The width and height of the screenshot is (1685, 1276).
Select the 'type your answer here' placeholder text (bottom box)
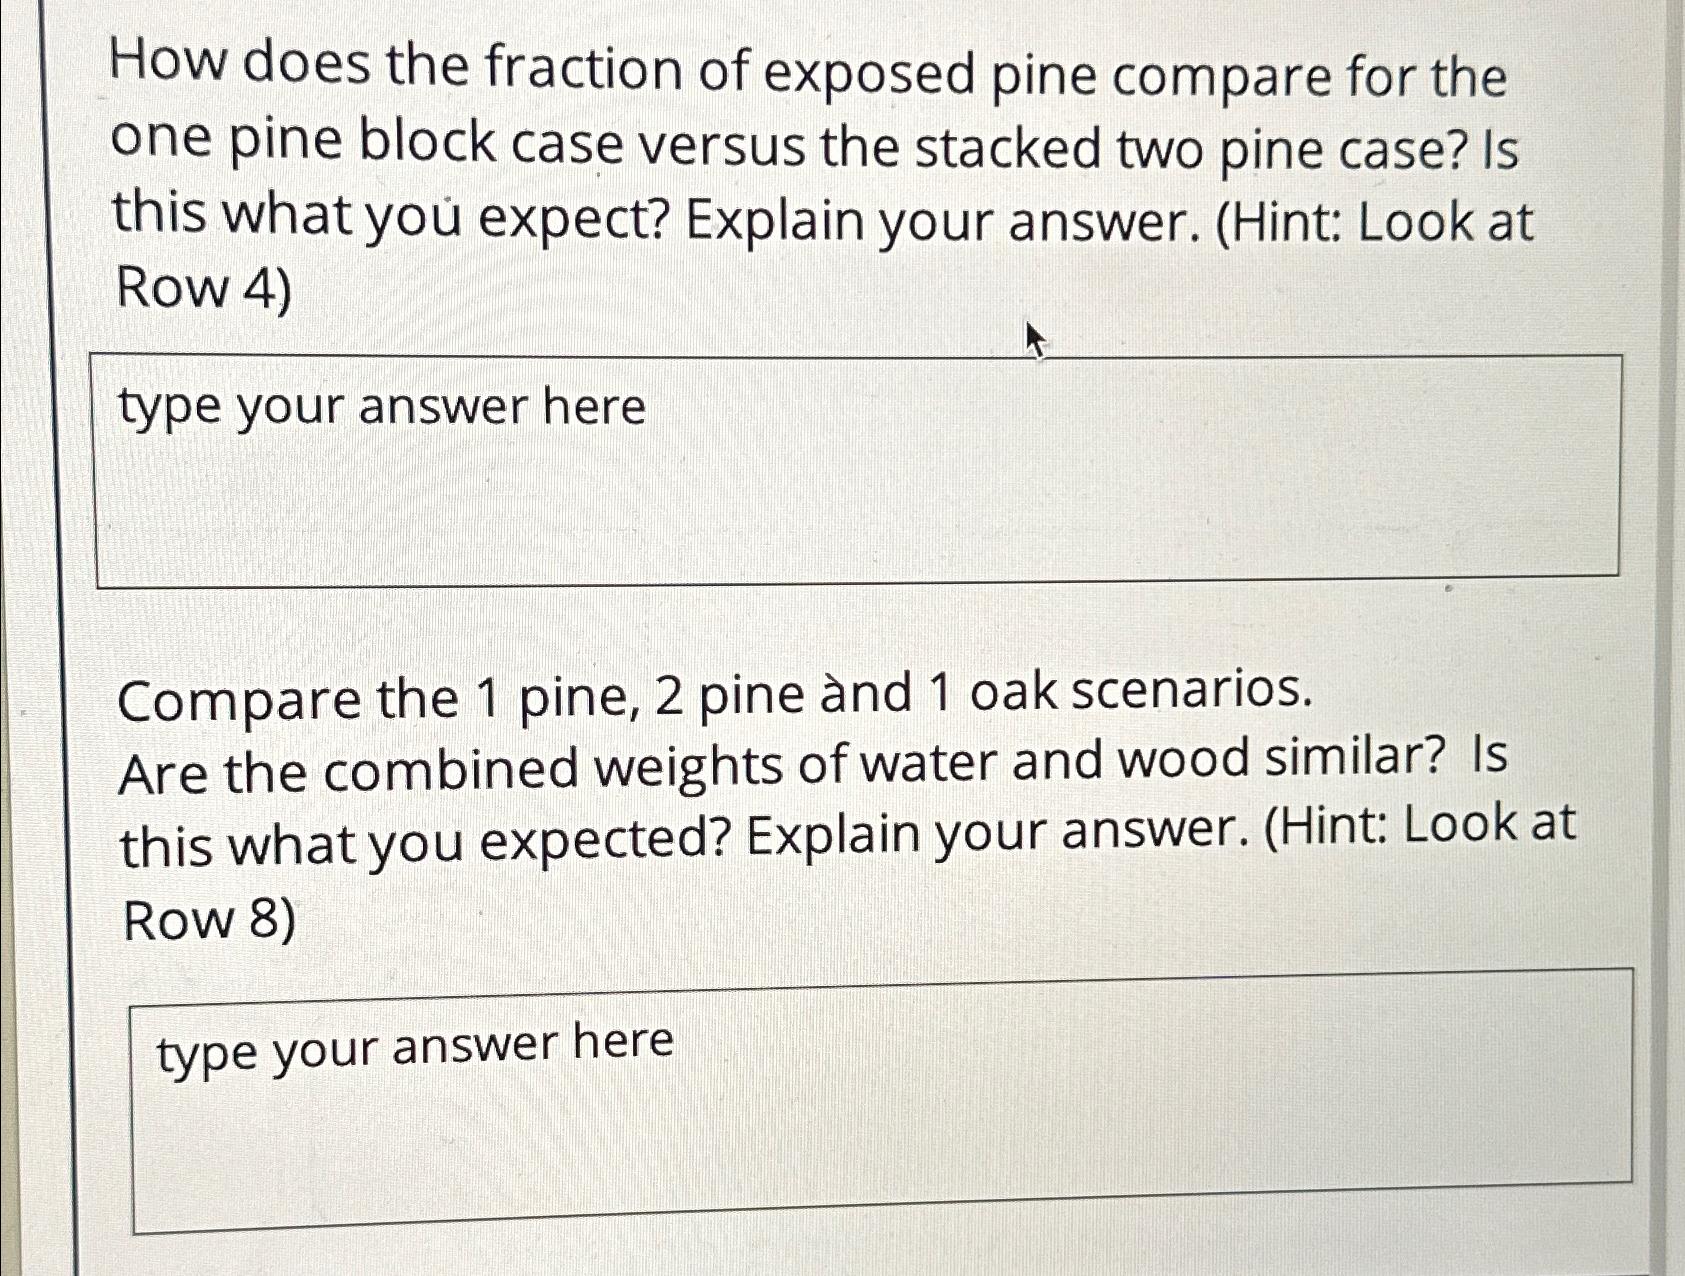[x=415, y=1045]
